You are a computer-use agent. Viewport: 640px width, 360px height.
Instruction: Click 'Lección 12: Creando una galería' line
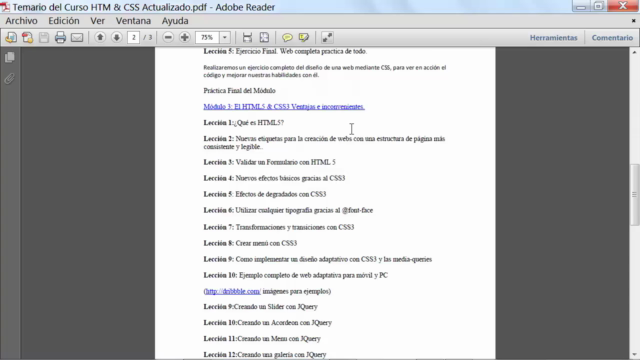tap(265, 354)
